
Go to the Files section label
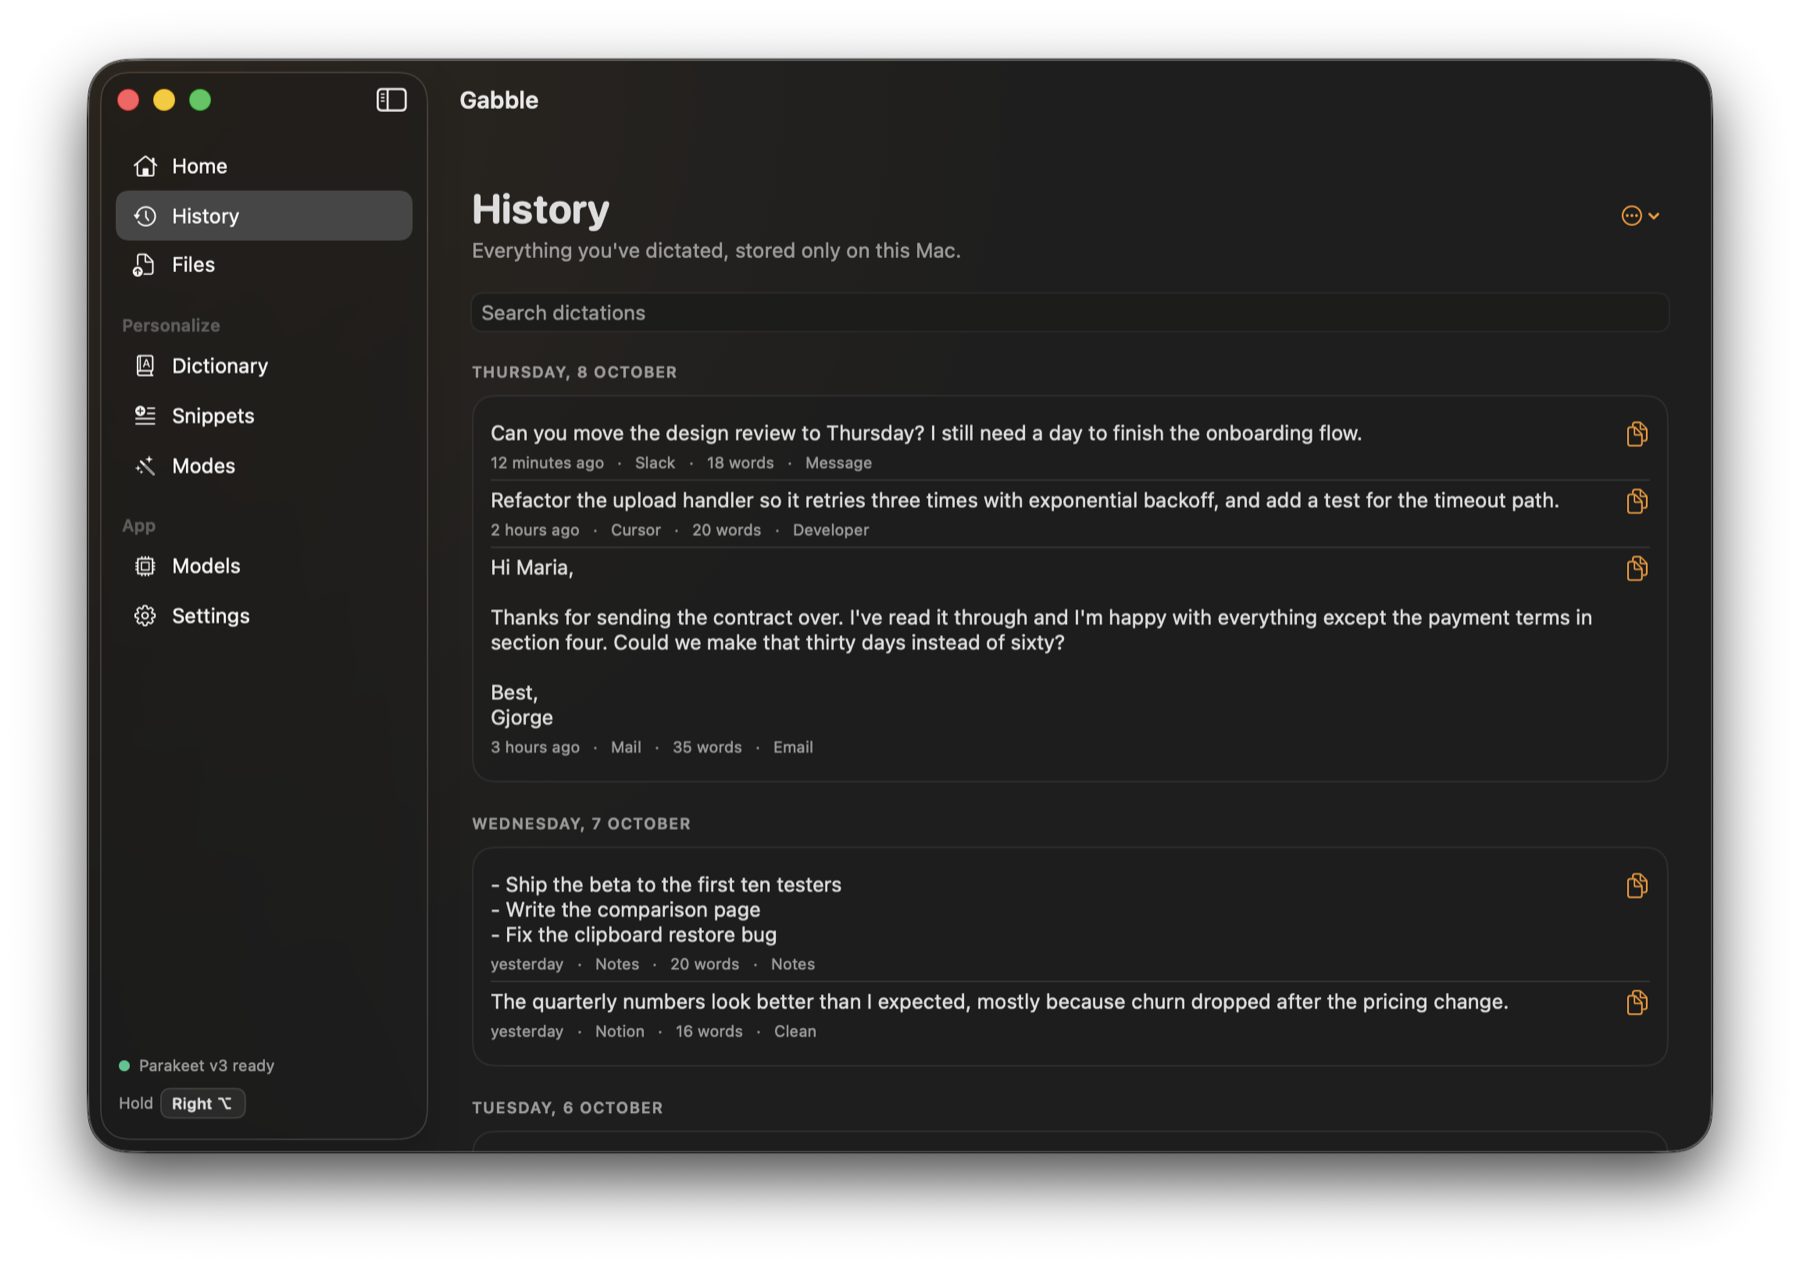point(193,265)
